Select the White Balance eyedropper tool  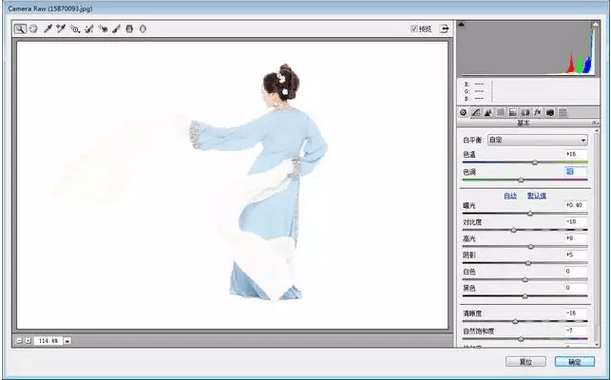tap(48, 28)
